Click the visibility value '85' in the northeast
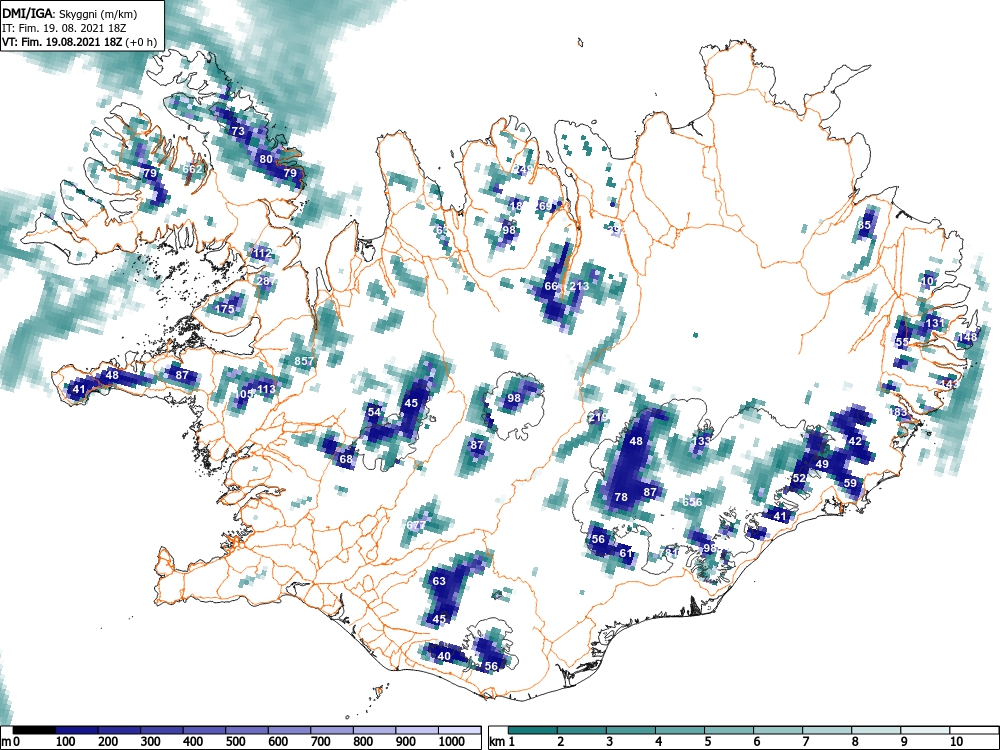 point(864,225)
